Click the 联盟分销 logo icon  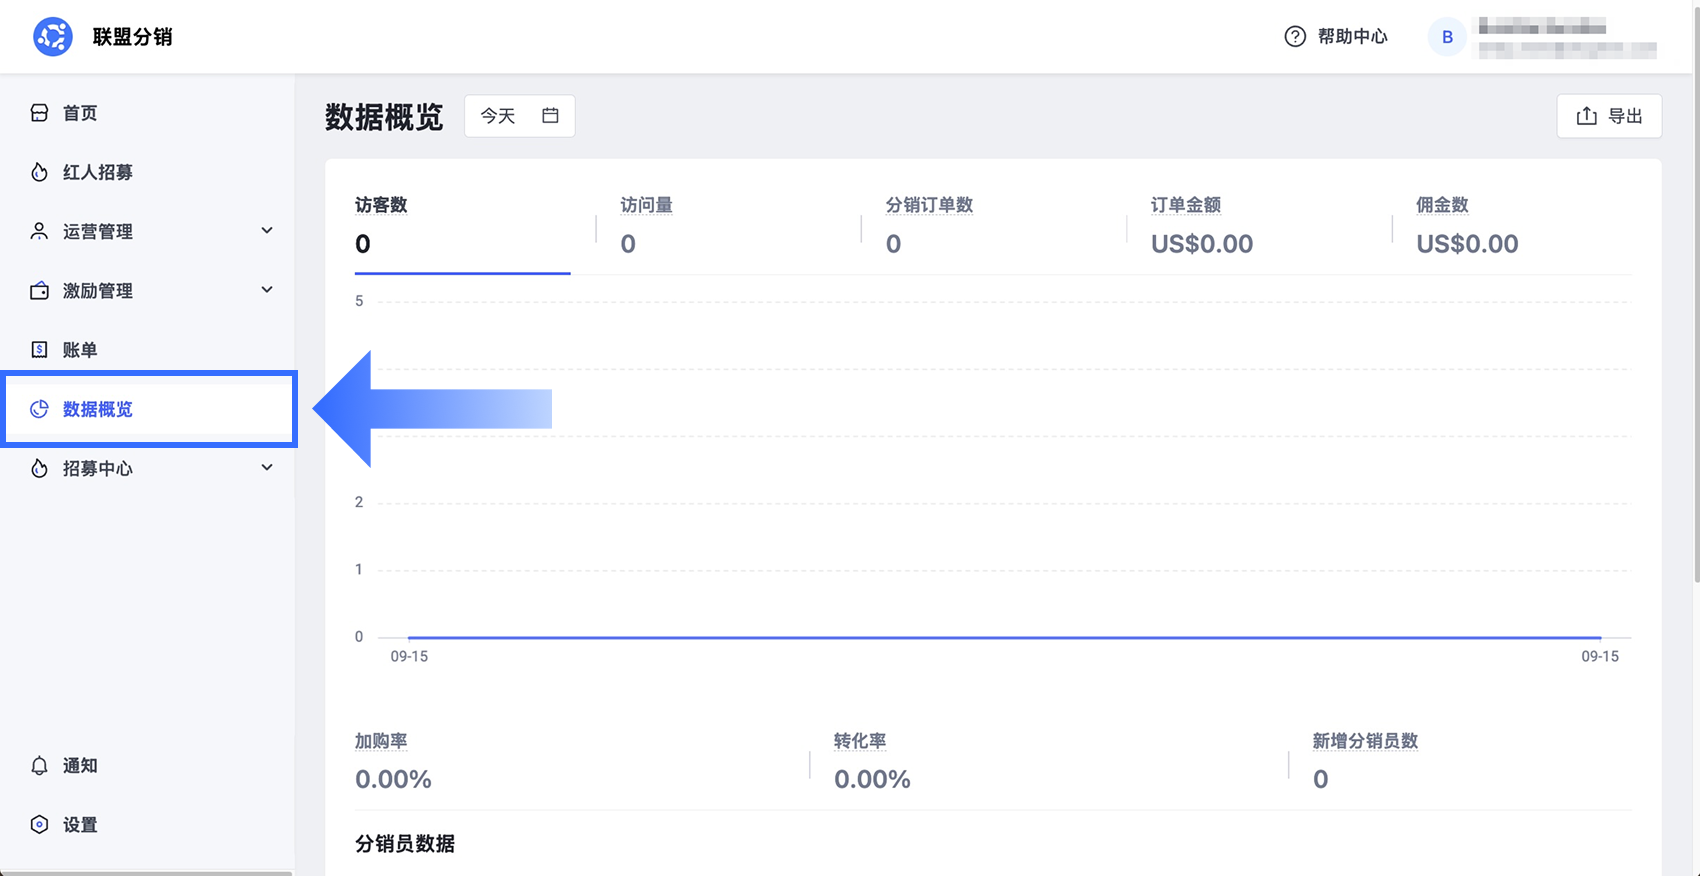pyautogui.click(x=53, y=37)
